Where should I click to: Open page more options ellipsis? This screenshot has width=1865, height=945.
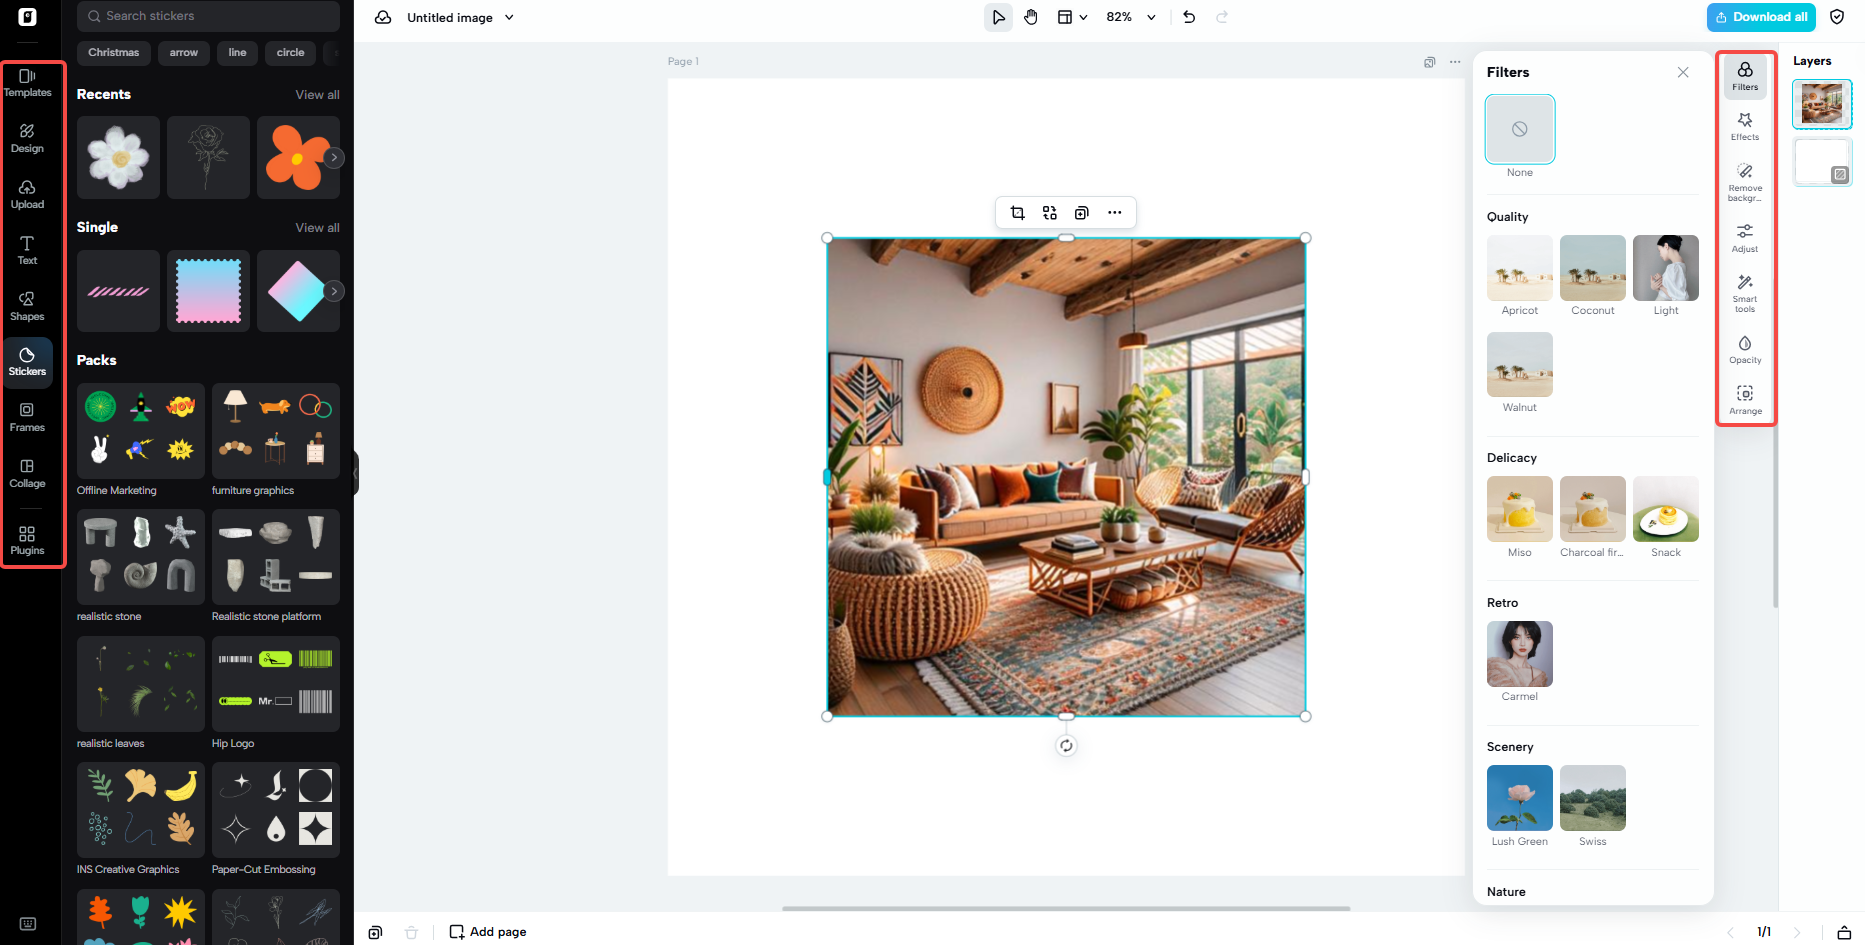(x=1455, y=62)
